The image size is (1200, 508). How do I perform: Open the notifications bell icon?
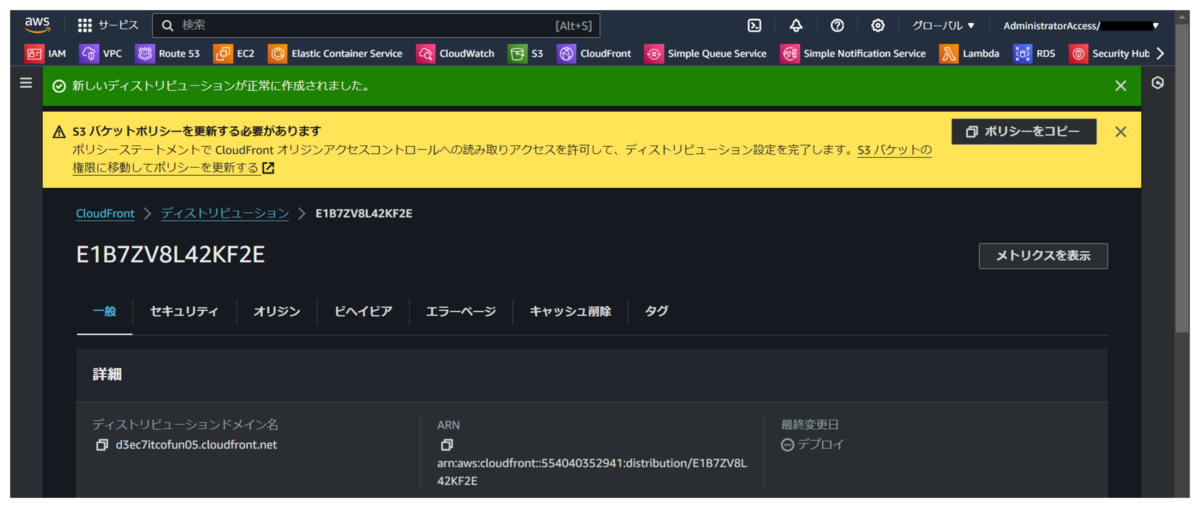pyautogui.click(x=796, y=26)
